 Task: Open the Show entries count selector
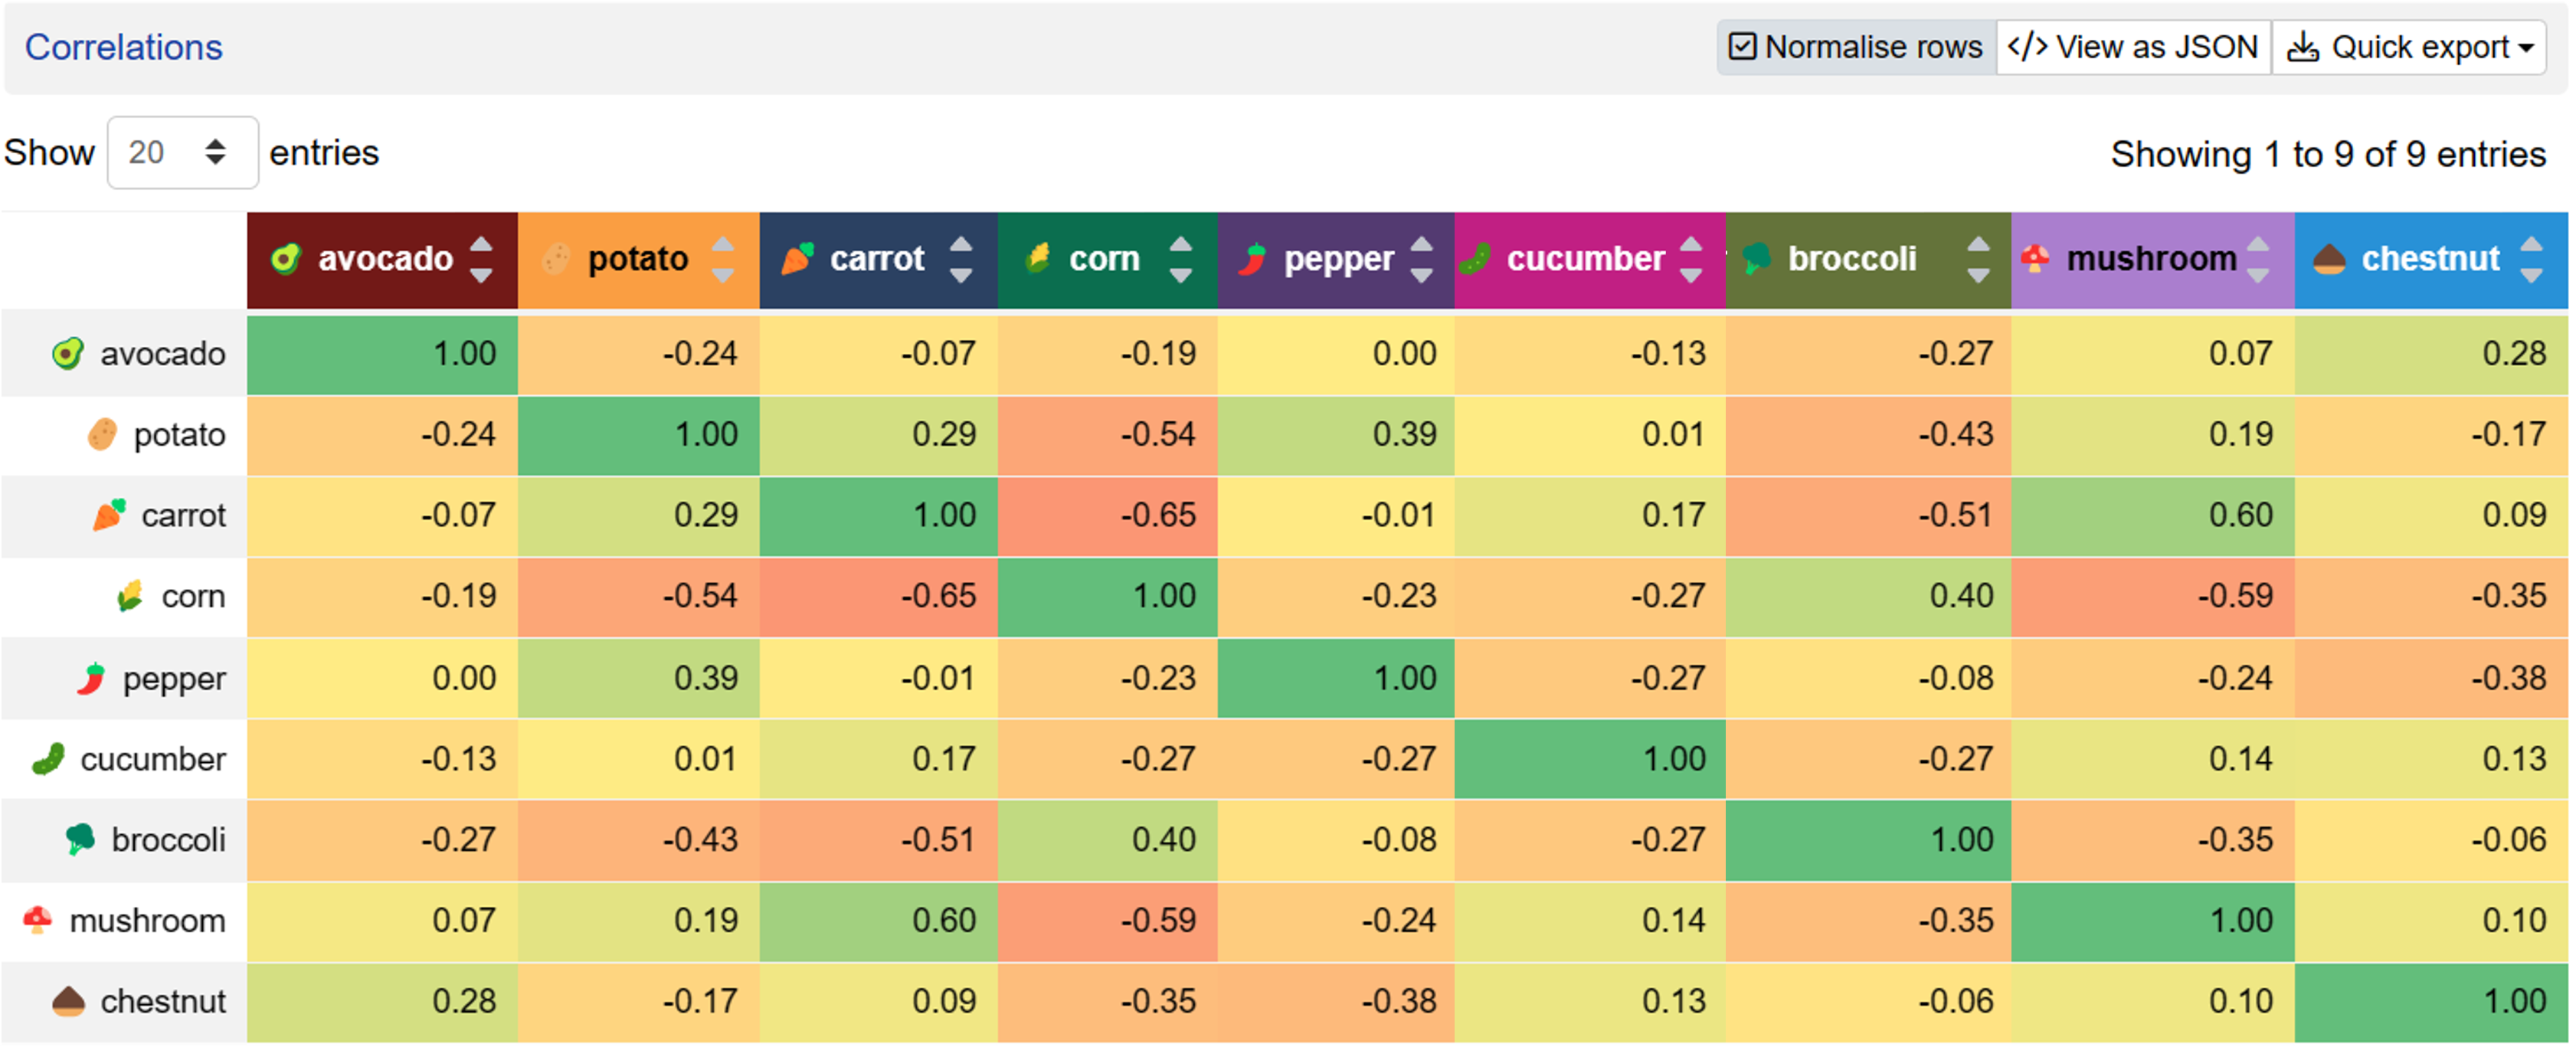[x=183, y=153]
